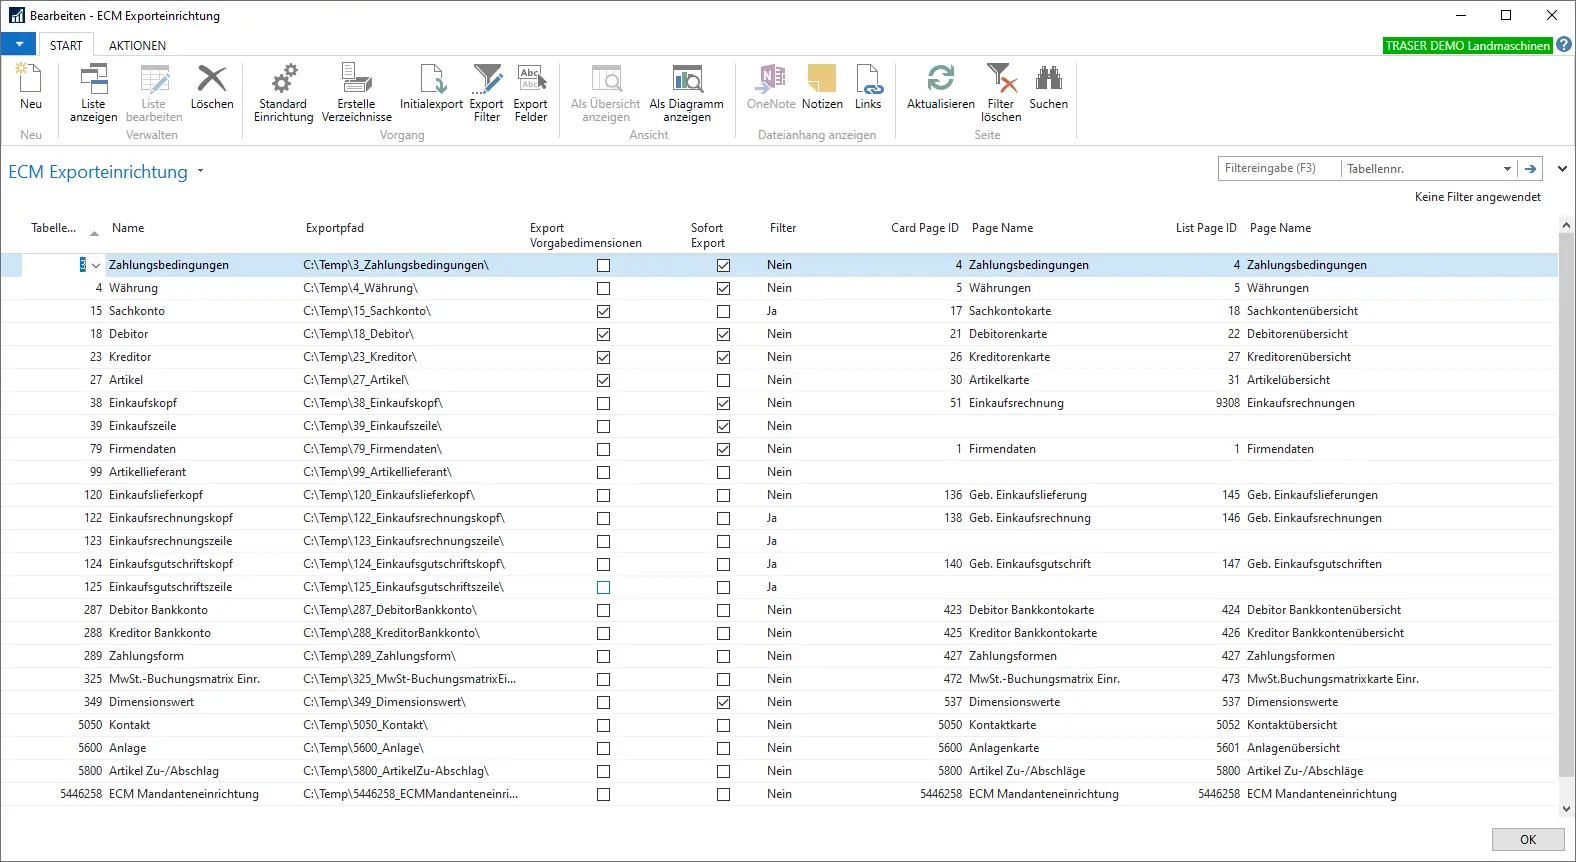The width and height of the screenshot is (1576, 862).
Task: Sort by the Card Page ID header
Action: click(924, 228)
